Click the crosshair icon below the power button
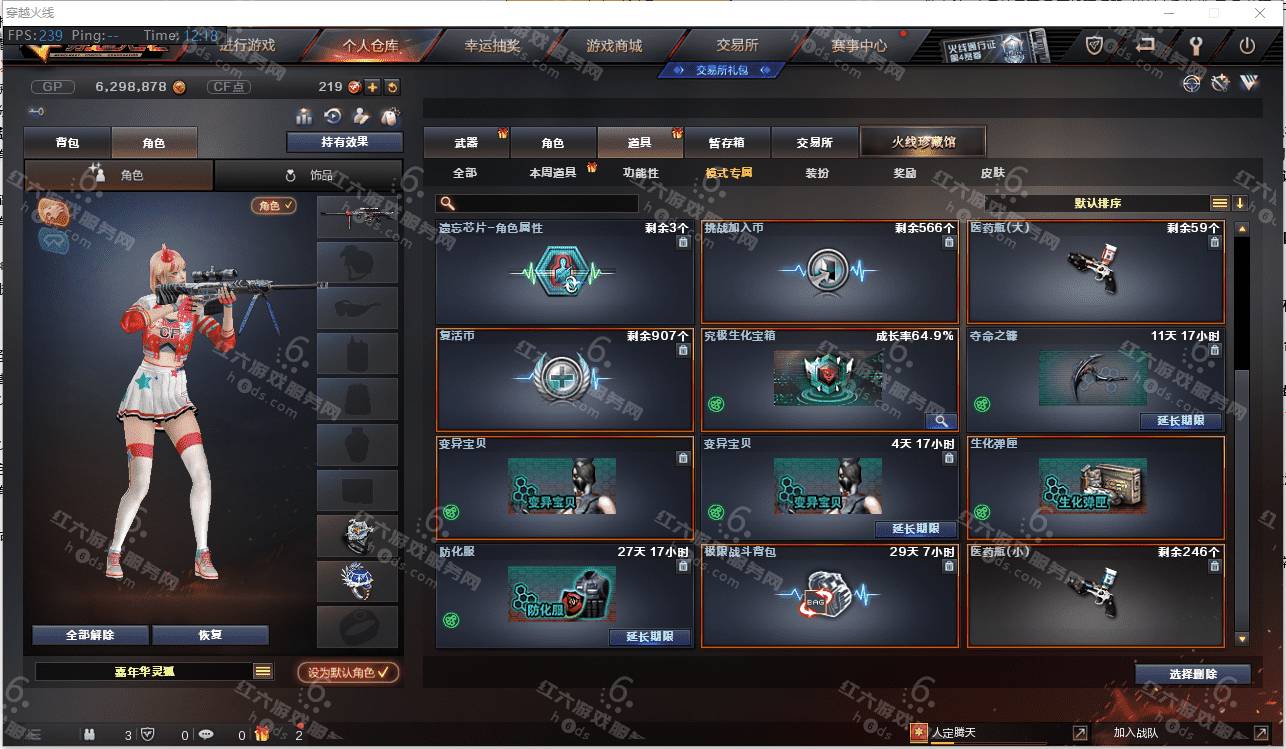The width and height of the screenshot is (1286, 749). [x=1191, y=83]
